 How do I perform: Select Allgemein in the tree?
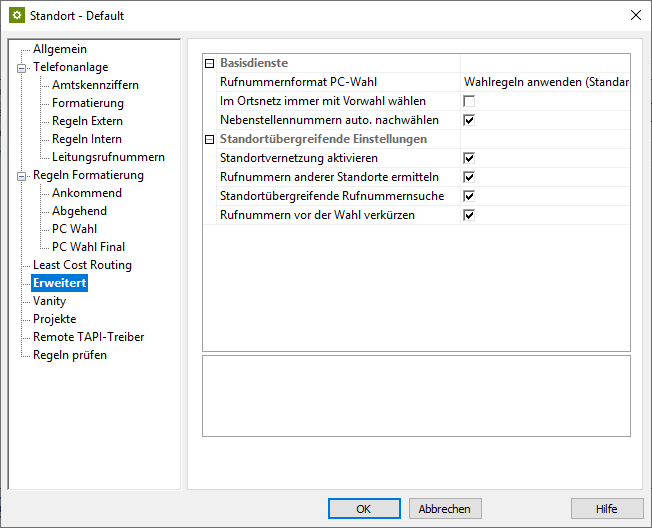tap(59, 49)
